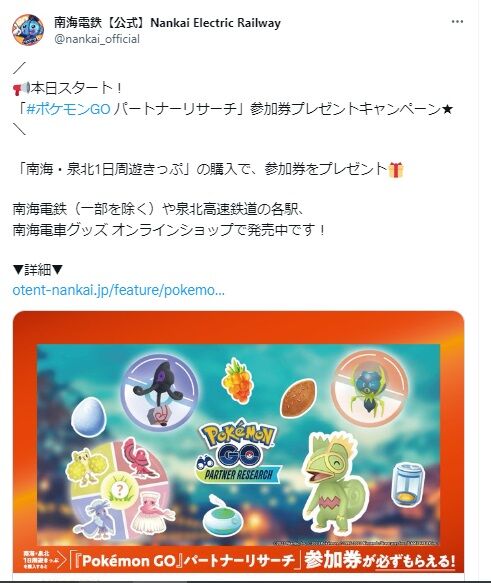Open the tweet's three-dot more options menu
This screenshot has width=491, height=583.
(x=457, y=22)
